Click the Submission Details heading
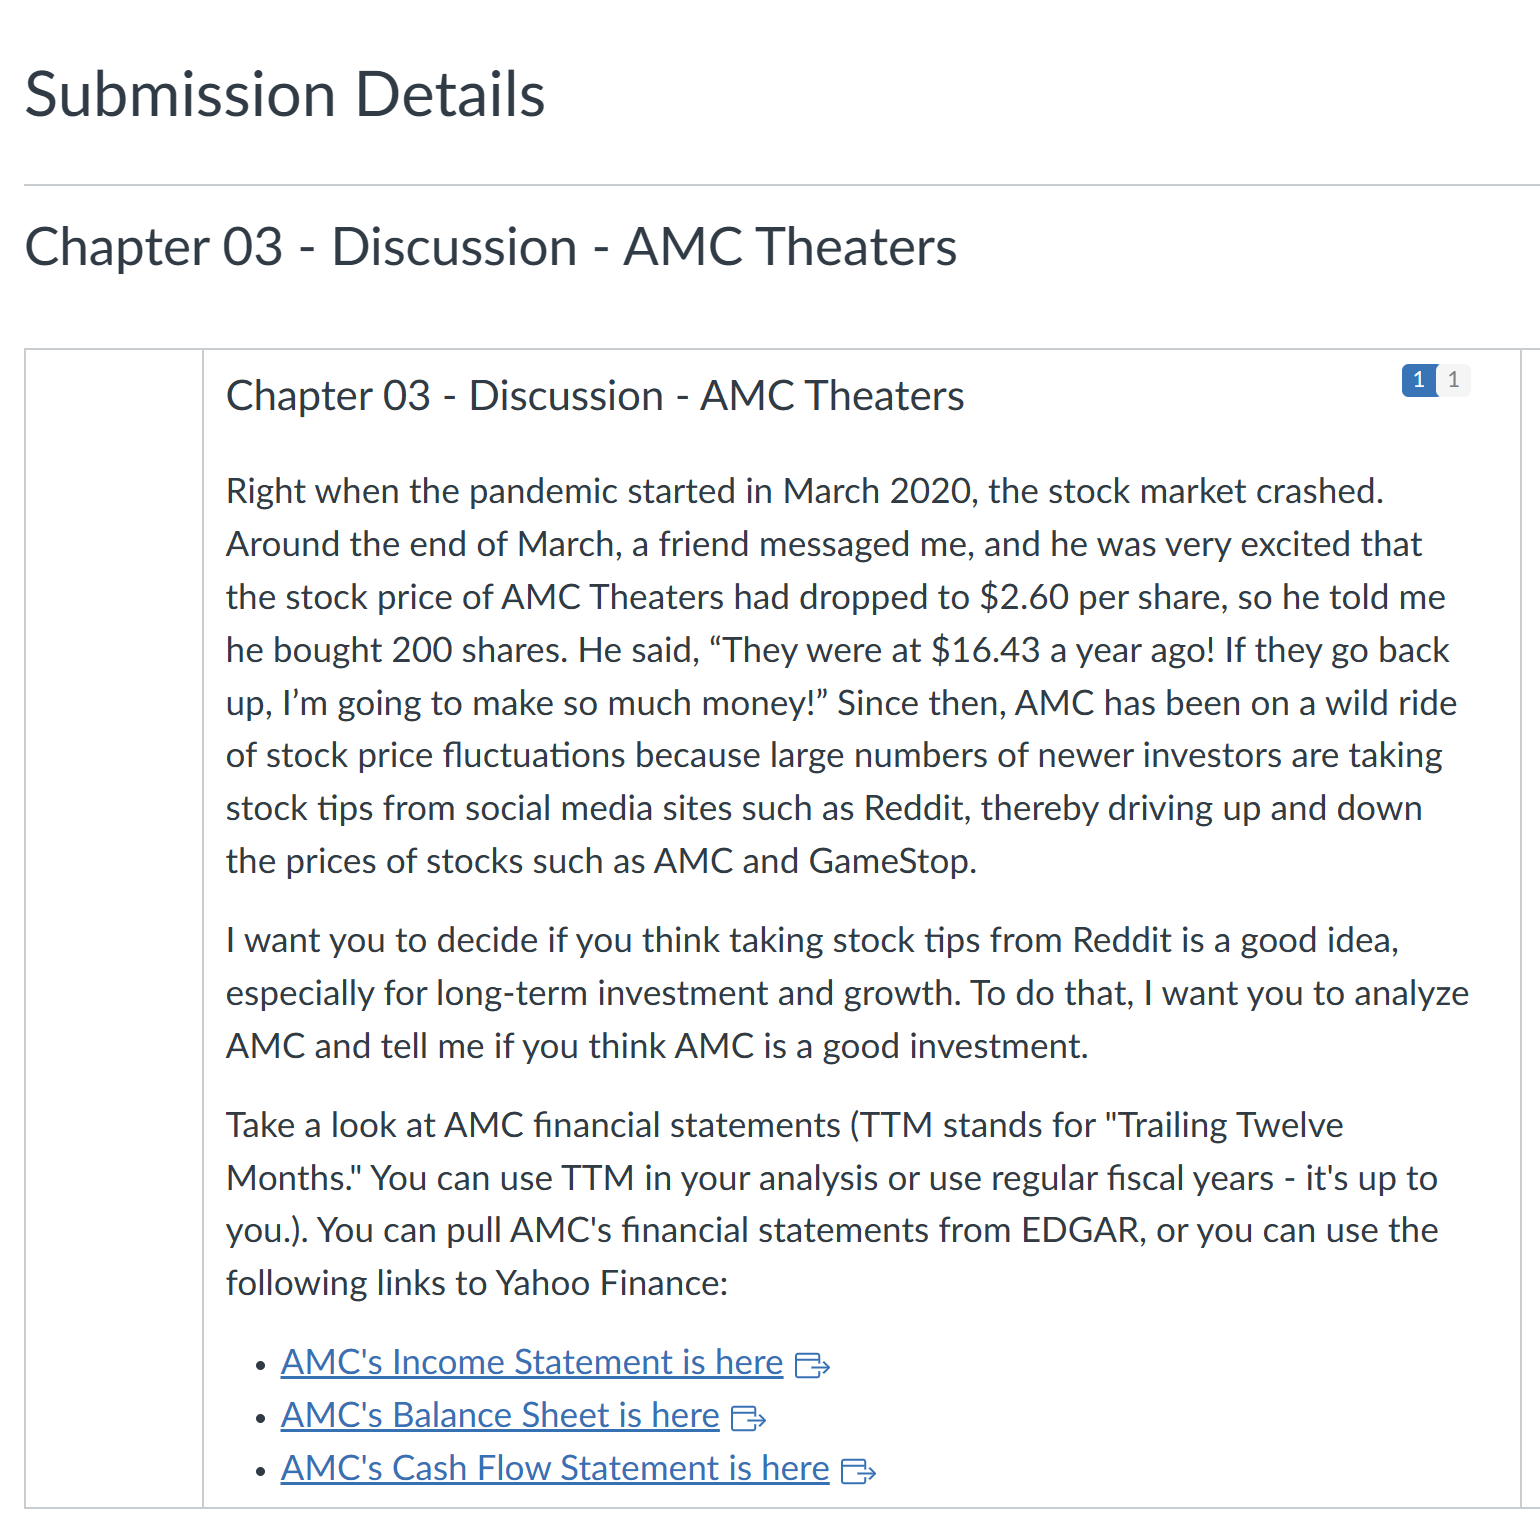Screen dimensions: 1540x1520 286,94
